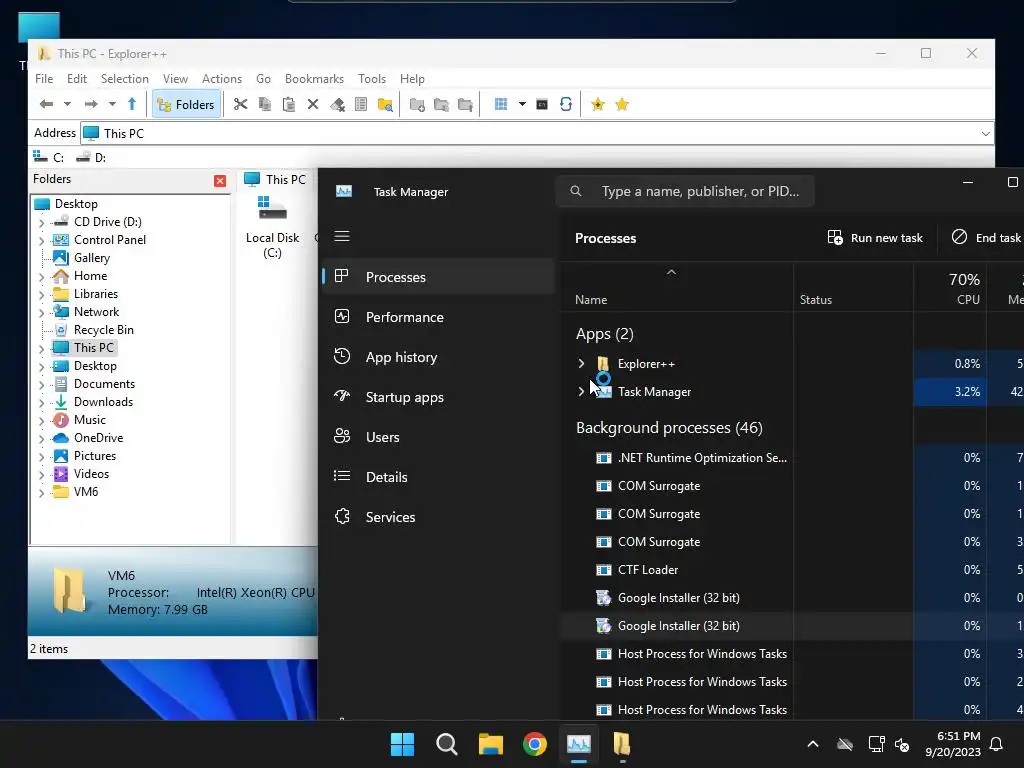Click the Forward arrow in Explorer++ toolbar
Image resolution: width=1024 pixels, height=768 pixels.
click(x=91, y=104)
